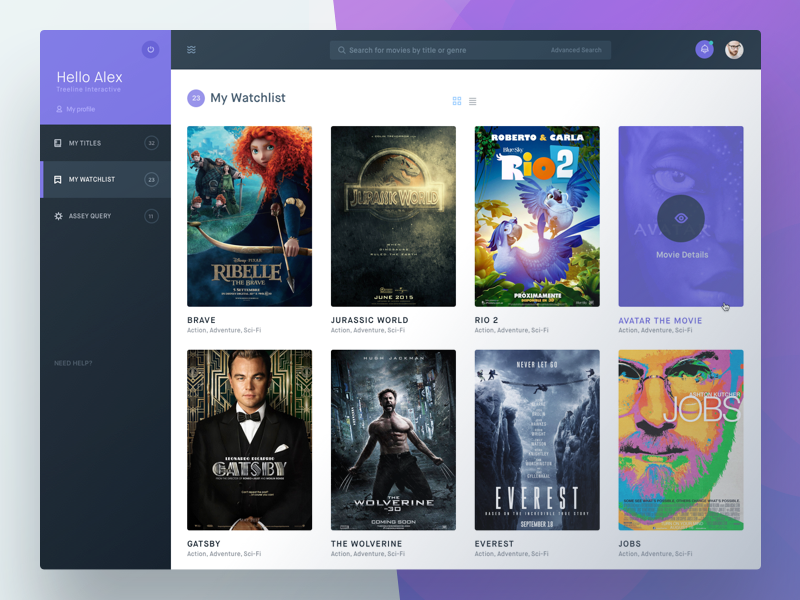This screenshot has height=600, width=800.
Task: Click the filter lines icon in top toolbar
Action: [191, 49]
